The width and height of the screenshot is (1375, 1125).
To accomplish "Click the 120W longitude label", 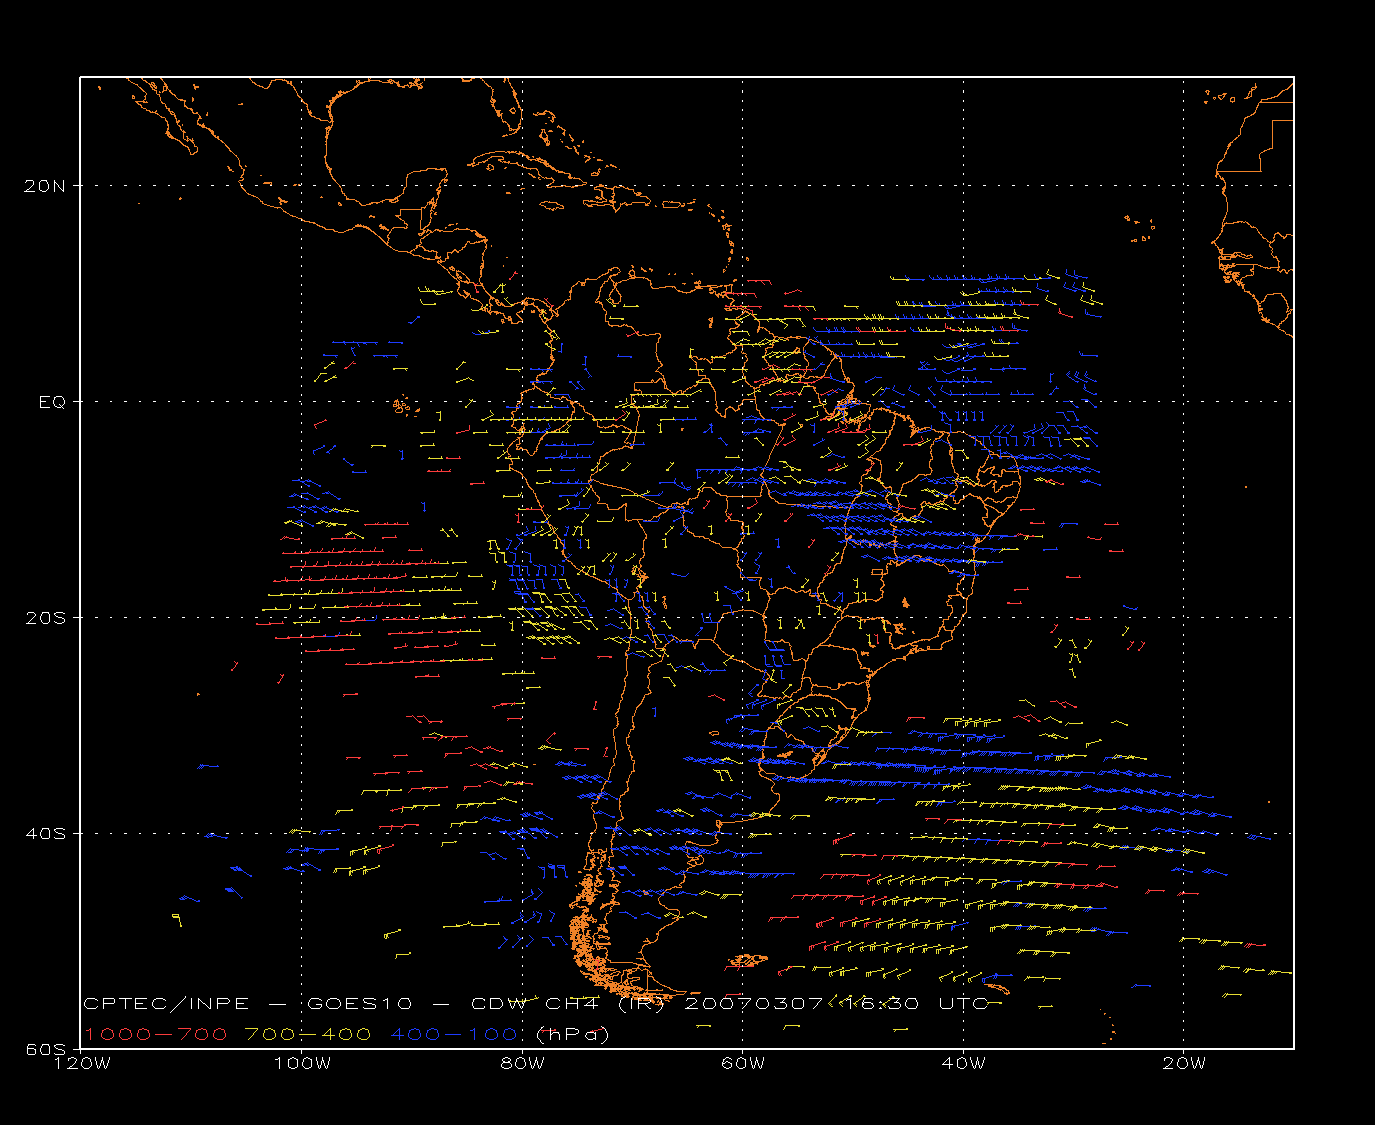I will [82, 1063].
